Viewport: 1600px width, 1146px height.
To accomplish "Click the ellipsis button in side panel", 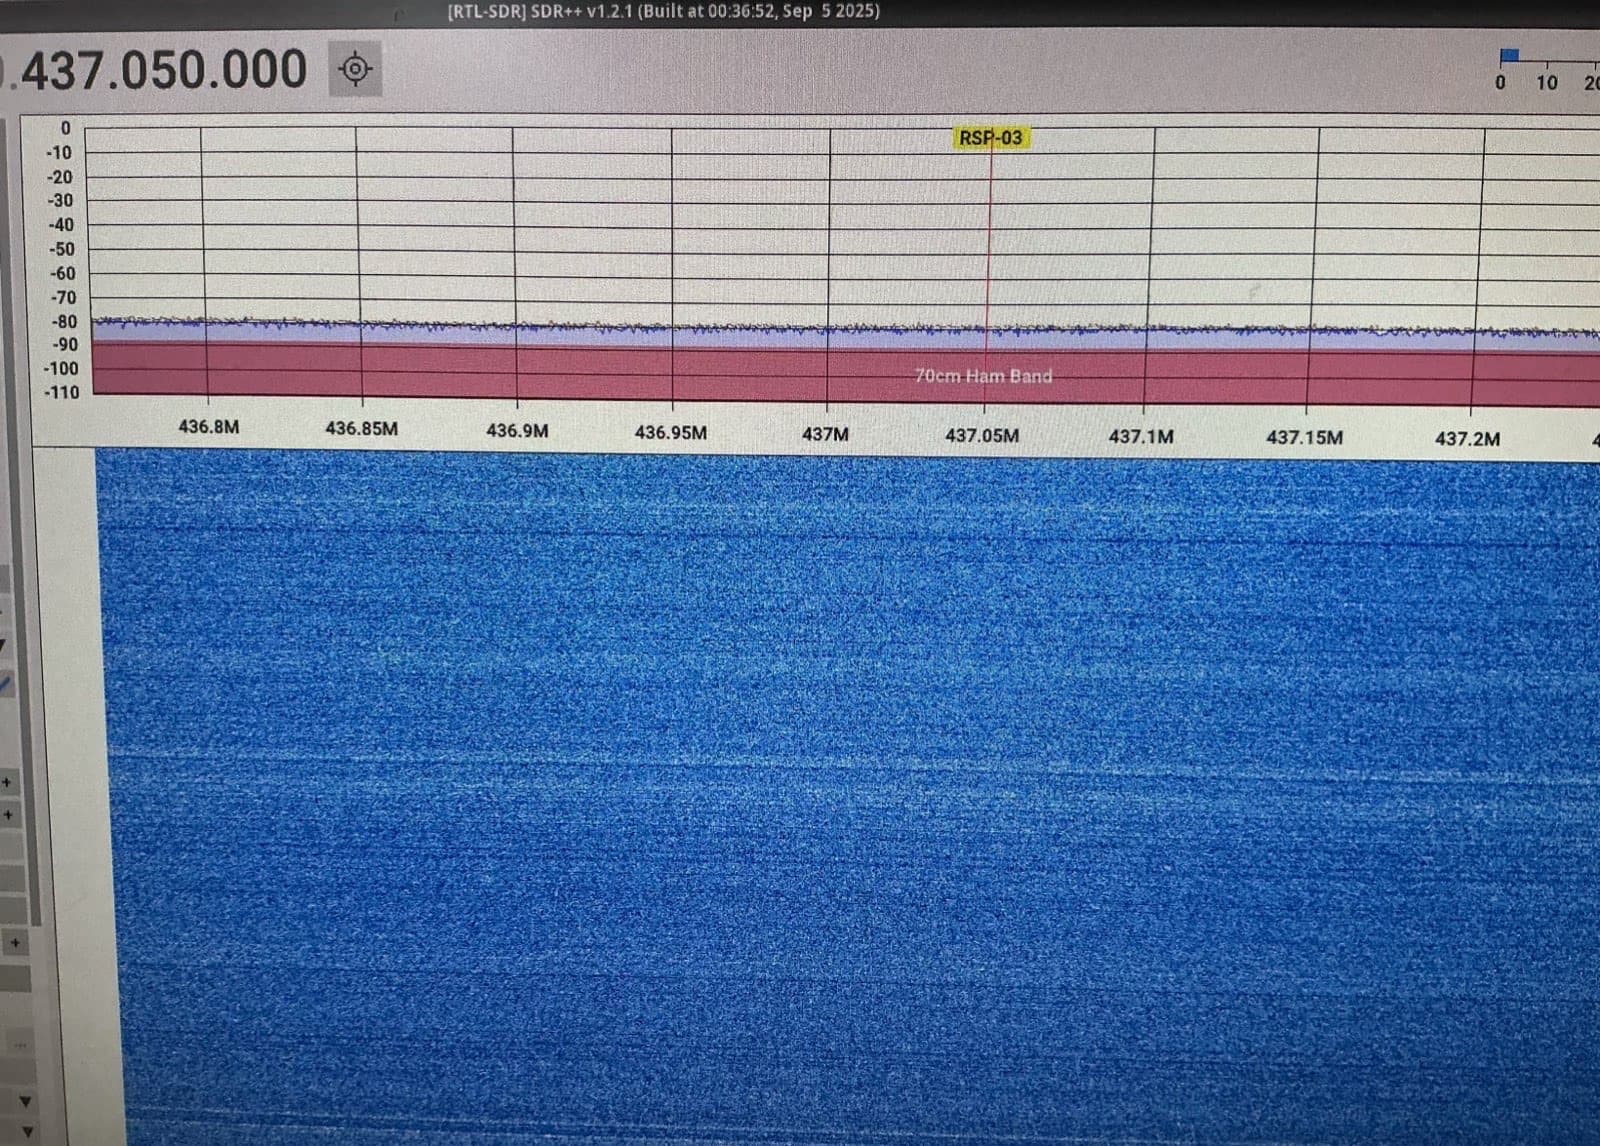I will click(20, 1044).
